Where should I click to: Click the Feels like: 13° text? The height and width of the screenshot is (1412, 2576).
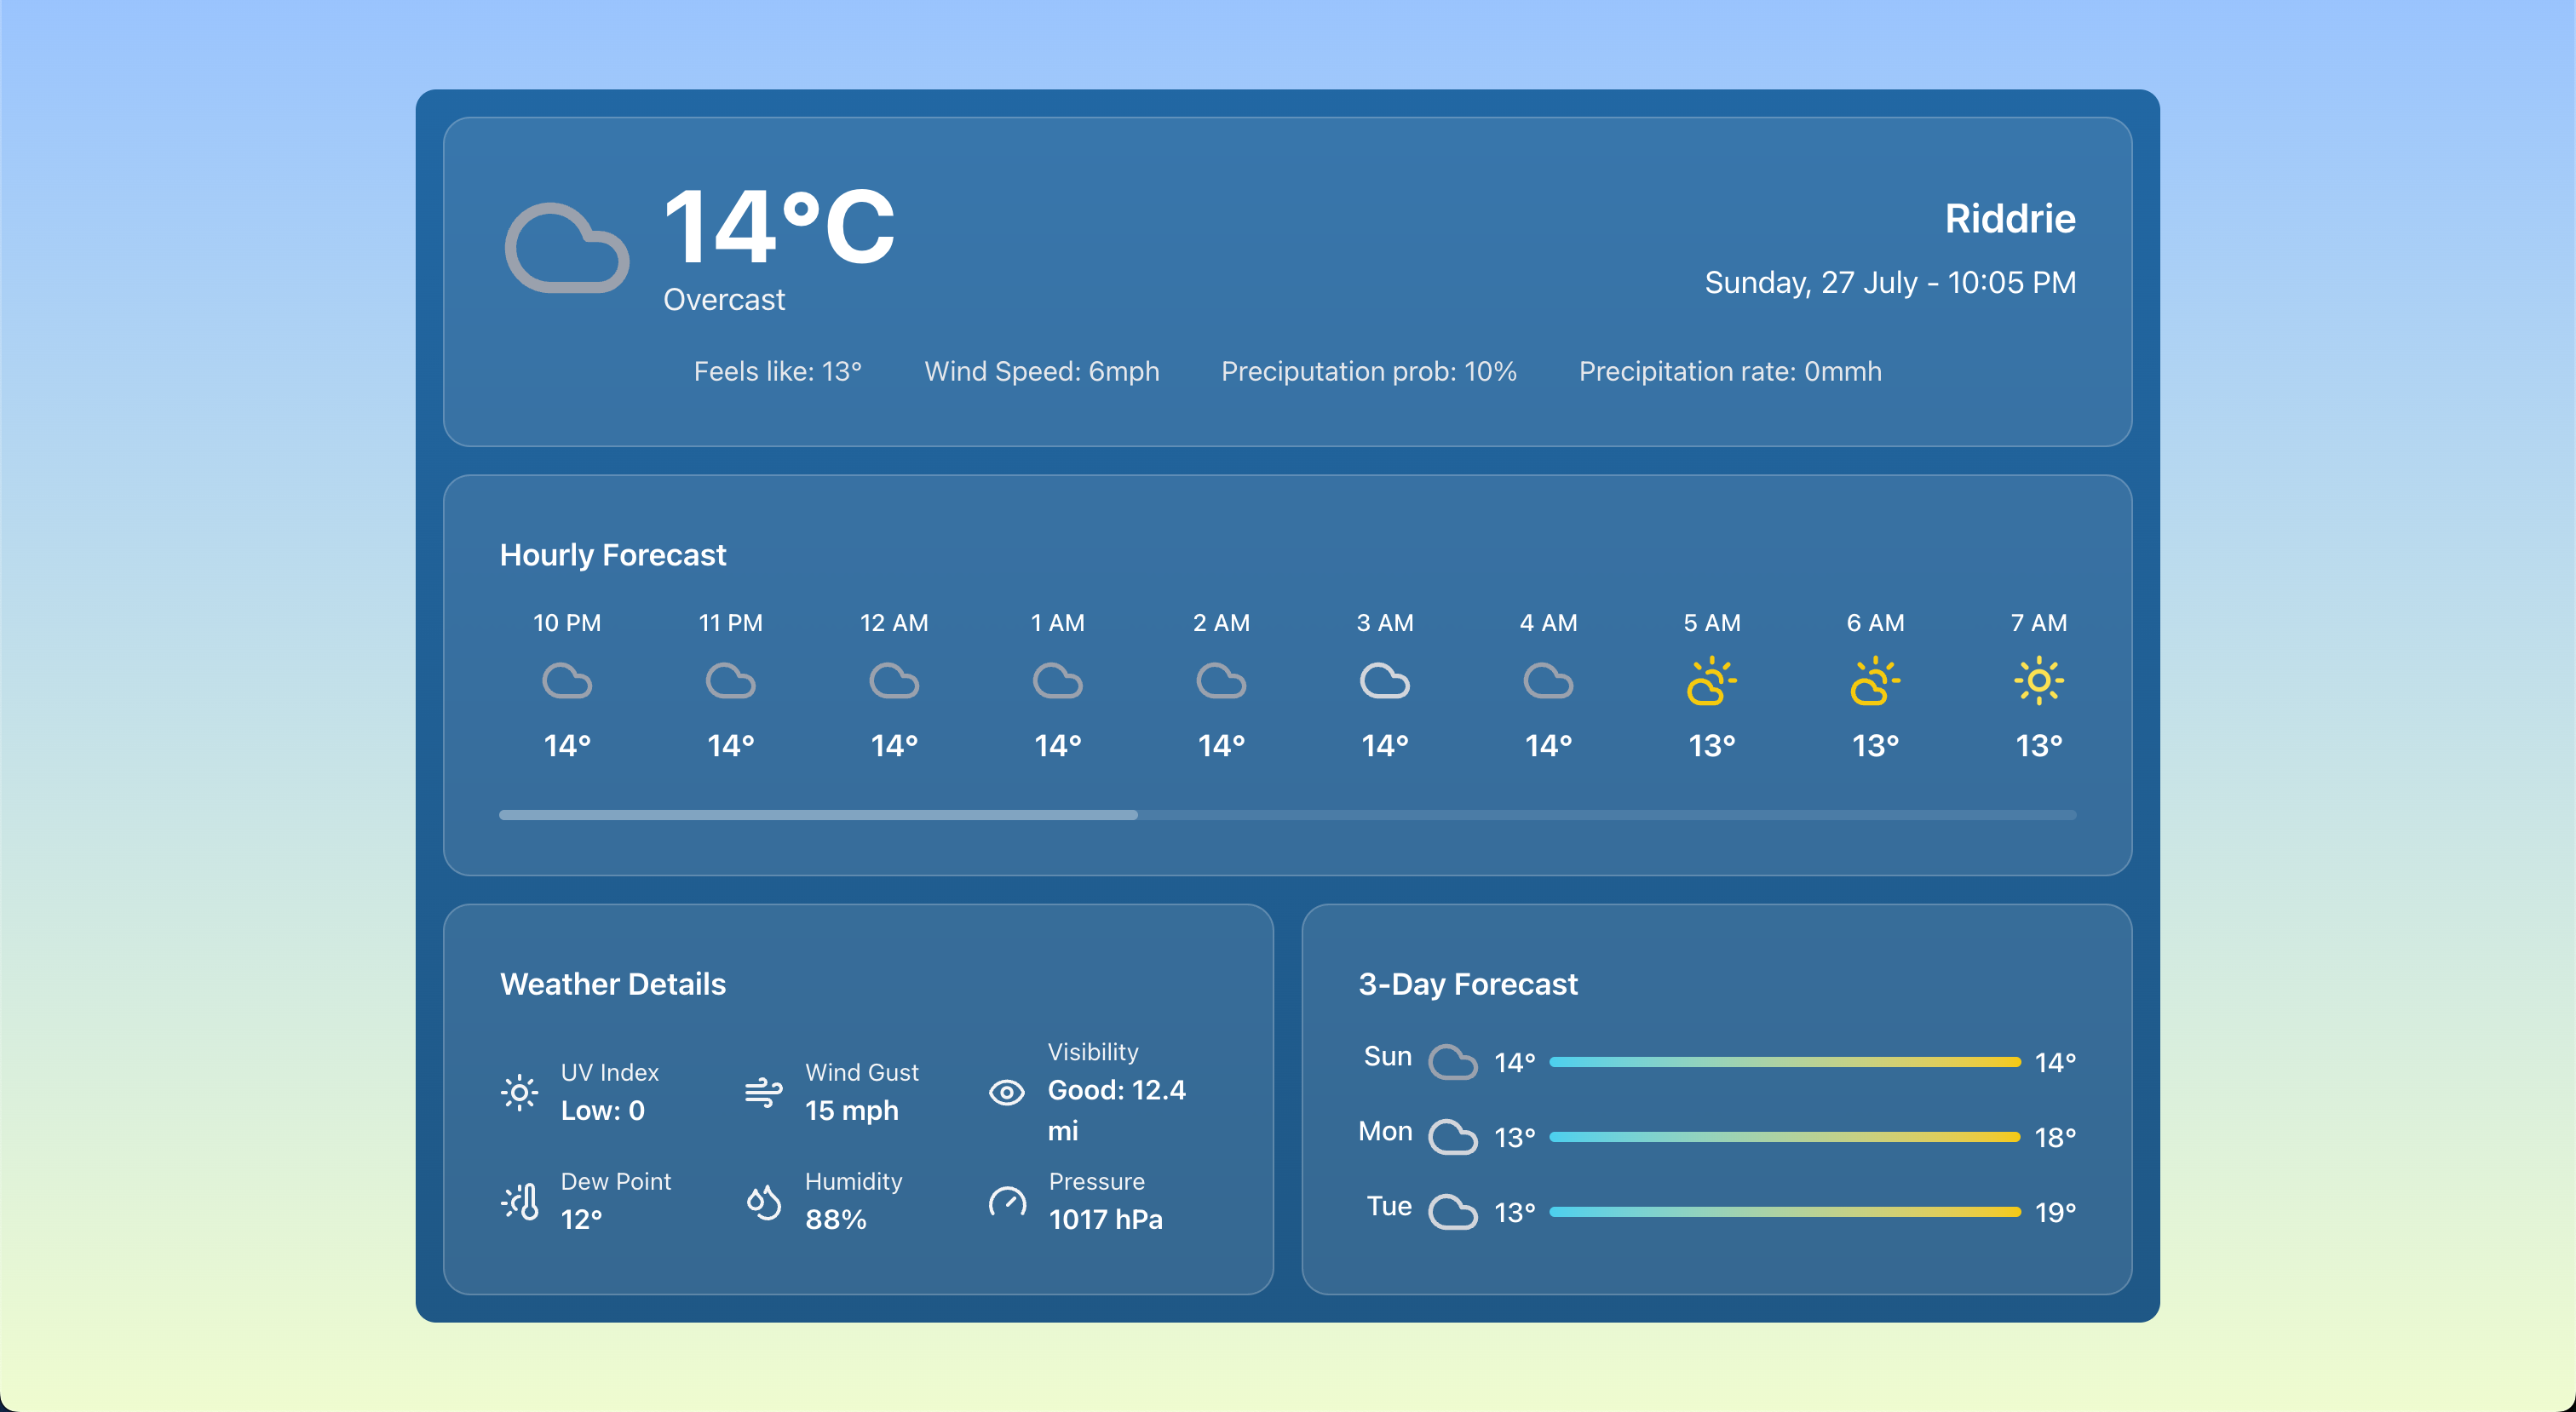779,371
